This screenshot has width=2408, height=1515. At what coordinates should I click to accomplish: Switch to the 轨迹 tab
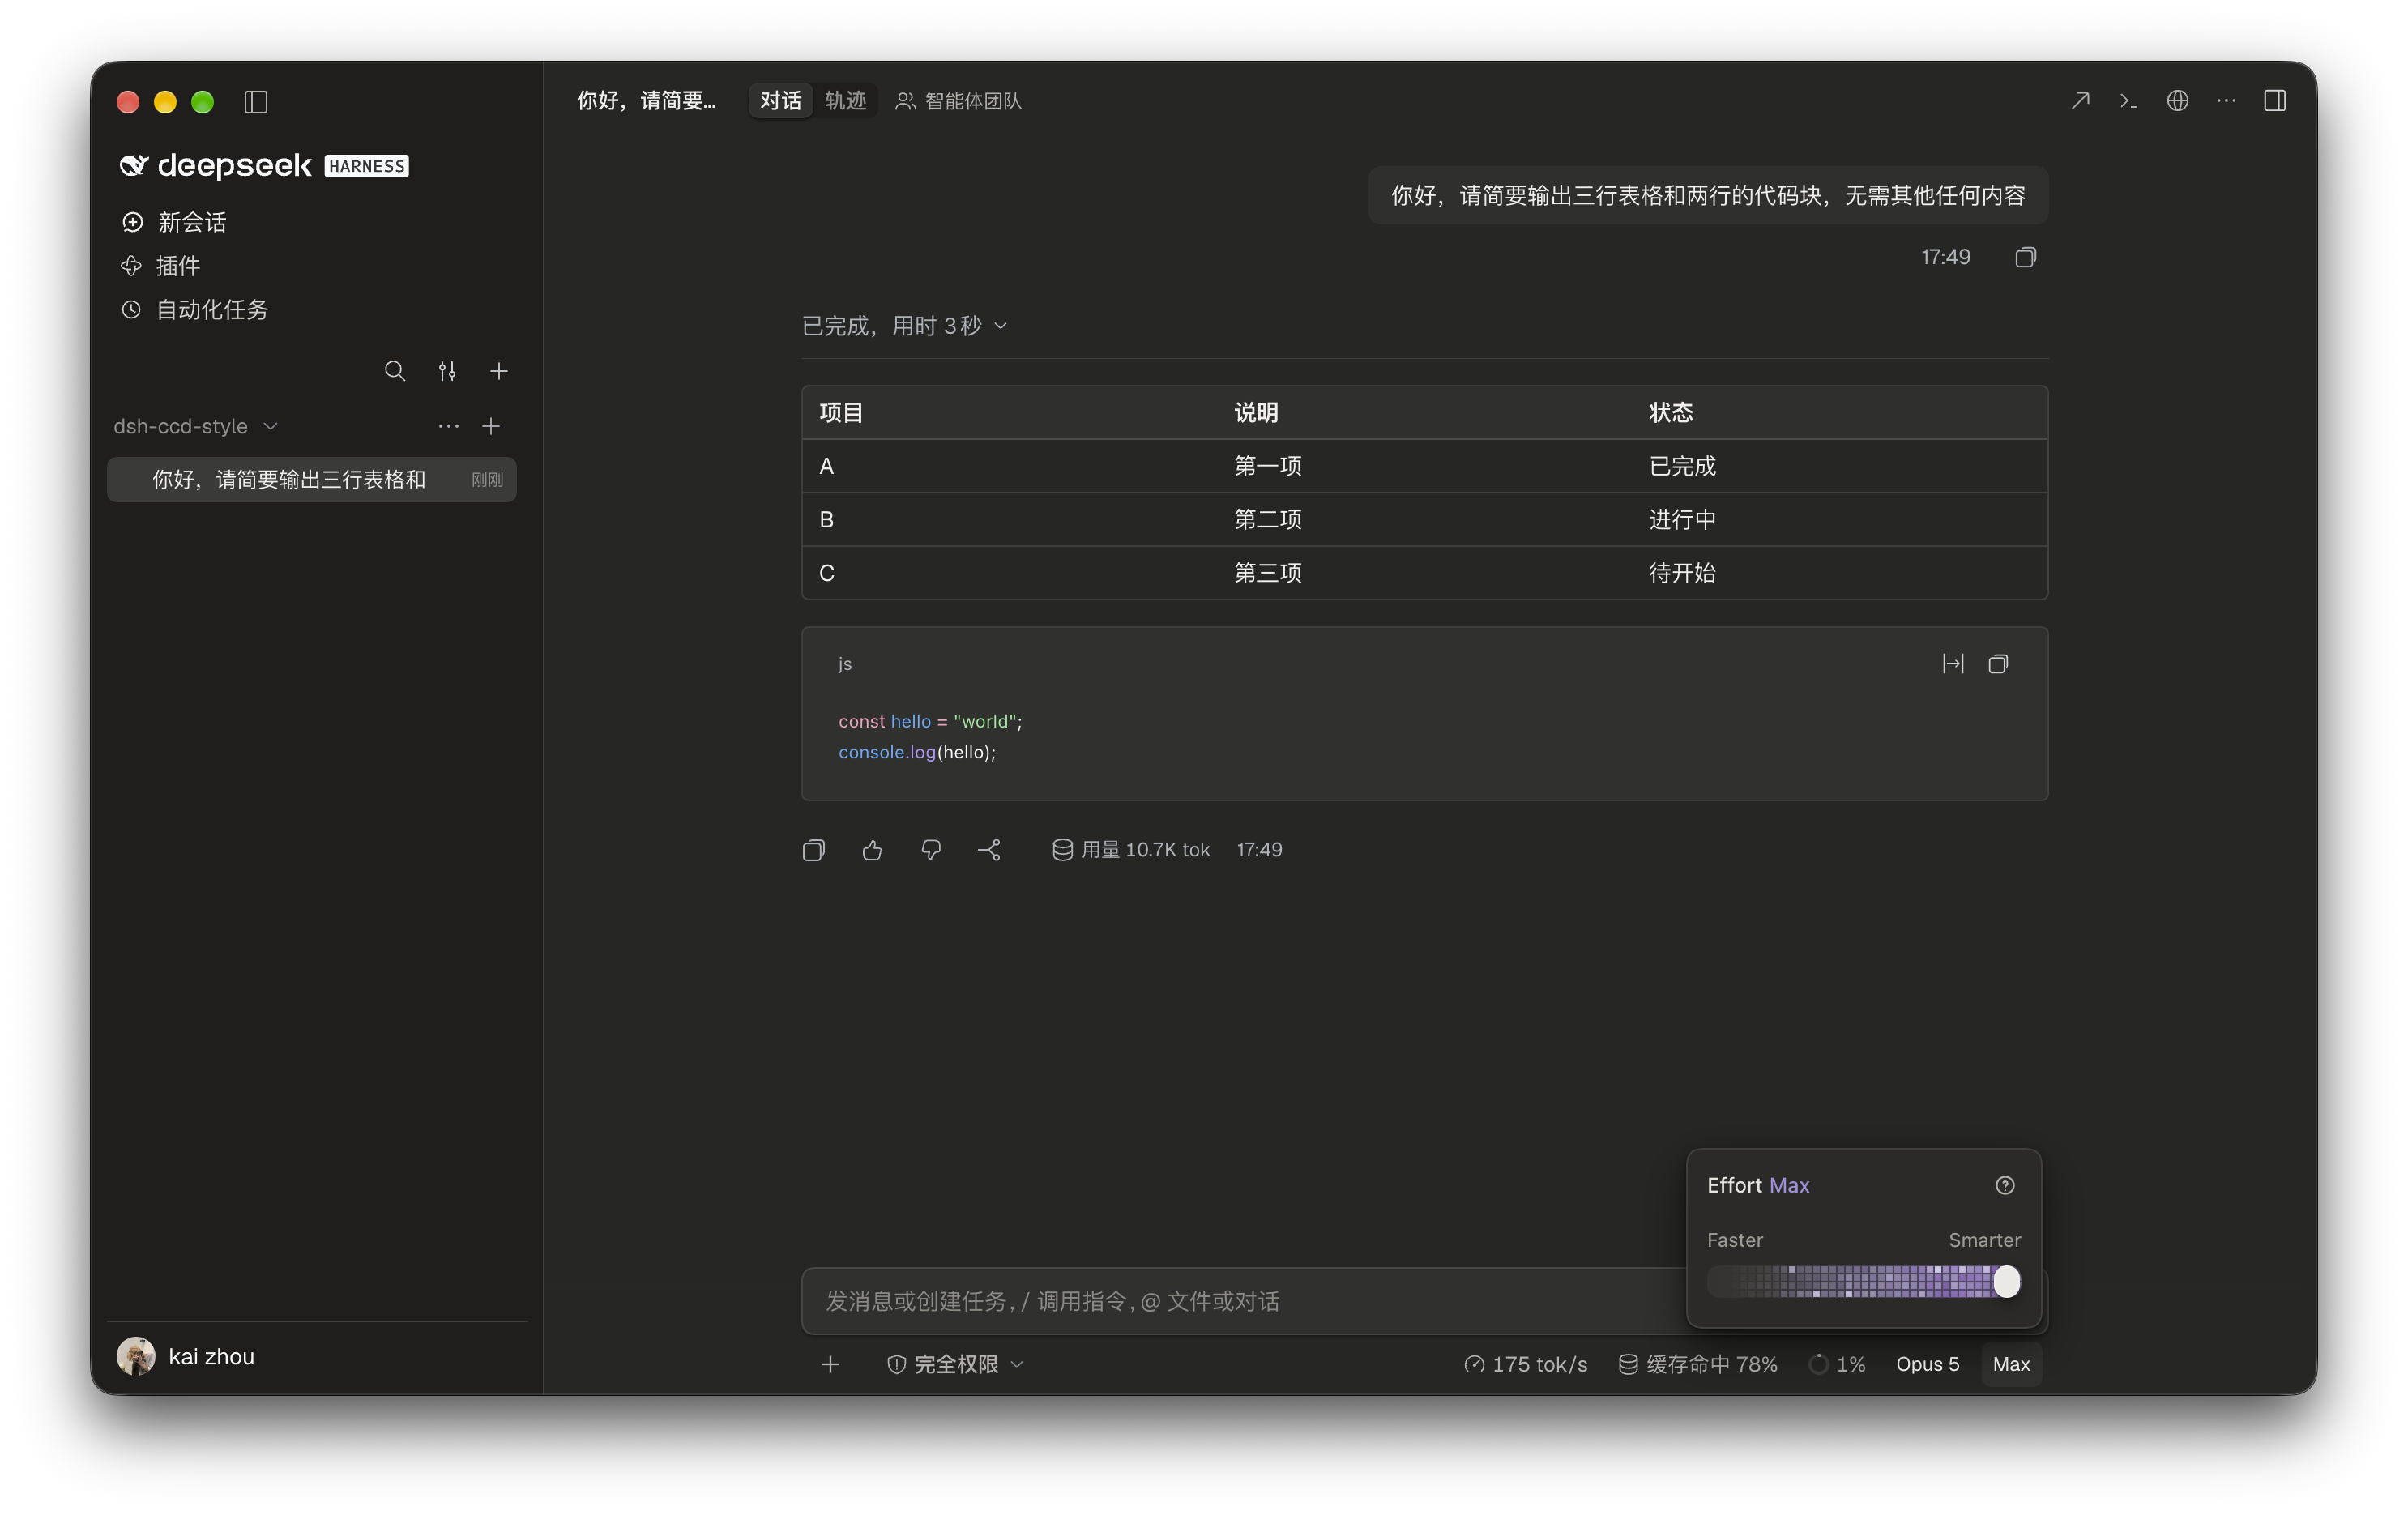click(845, 101)
